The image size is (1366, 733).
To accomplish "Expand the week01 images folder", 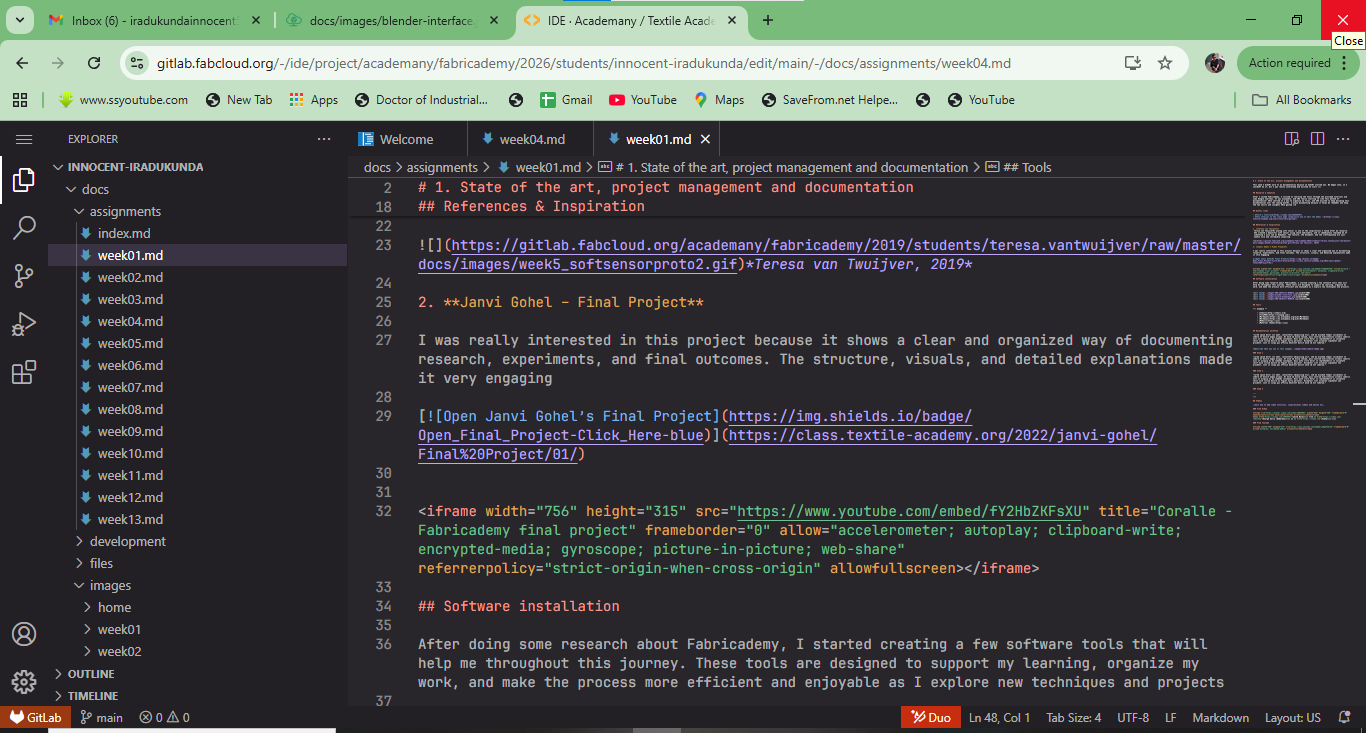I will point(119,629).
